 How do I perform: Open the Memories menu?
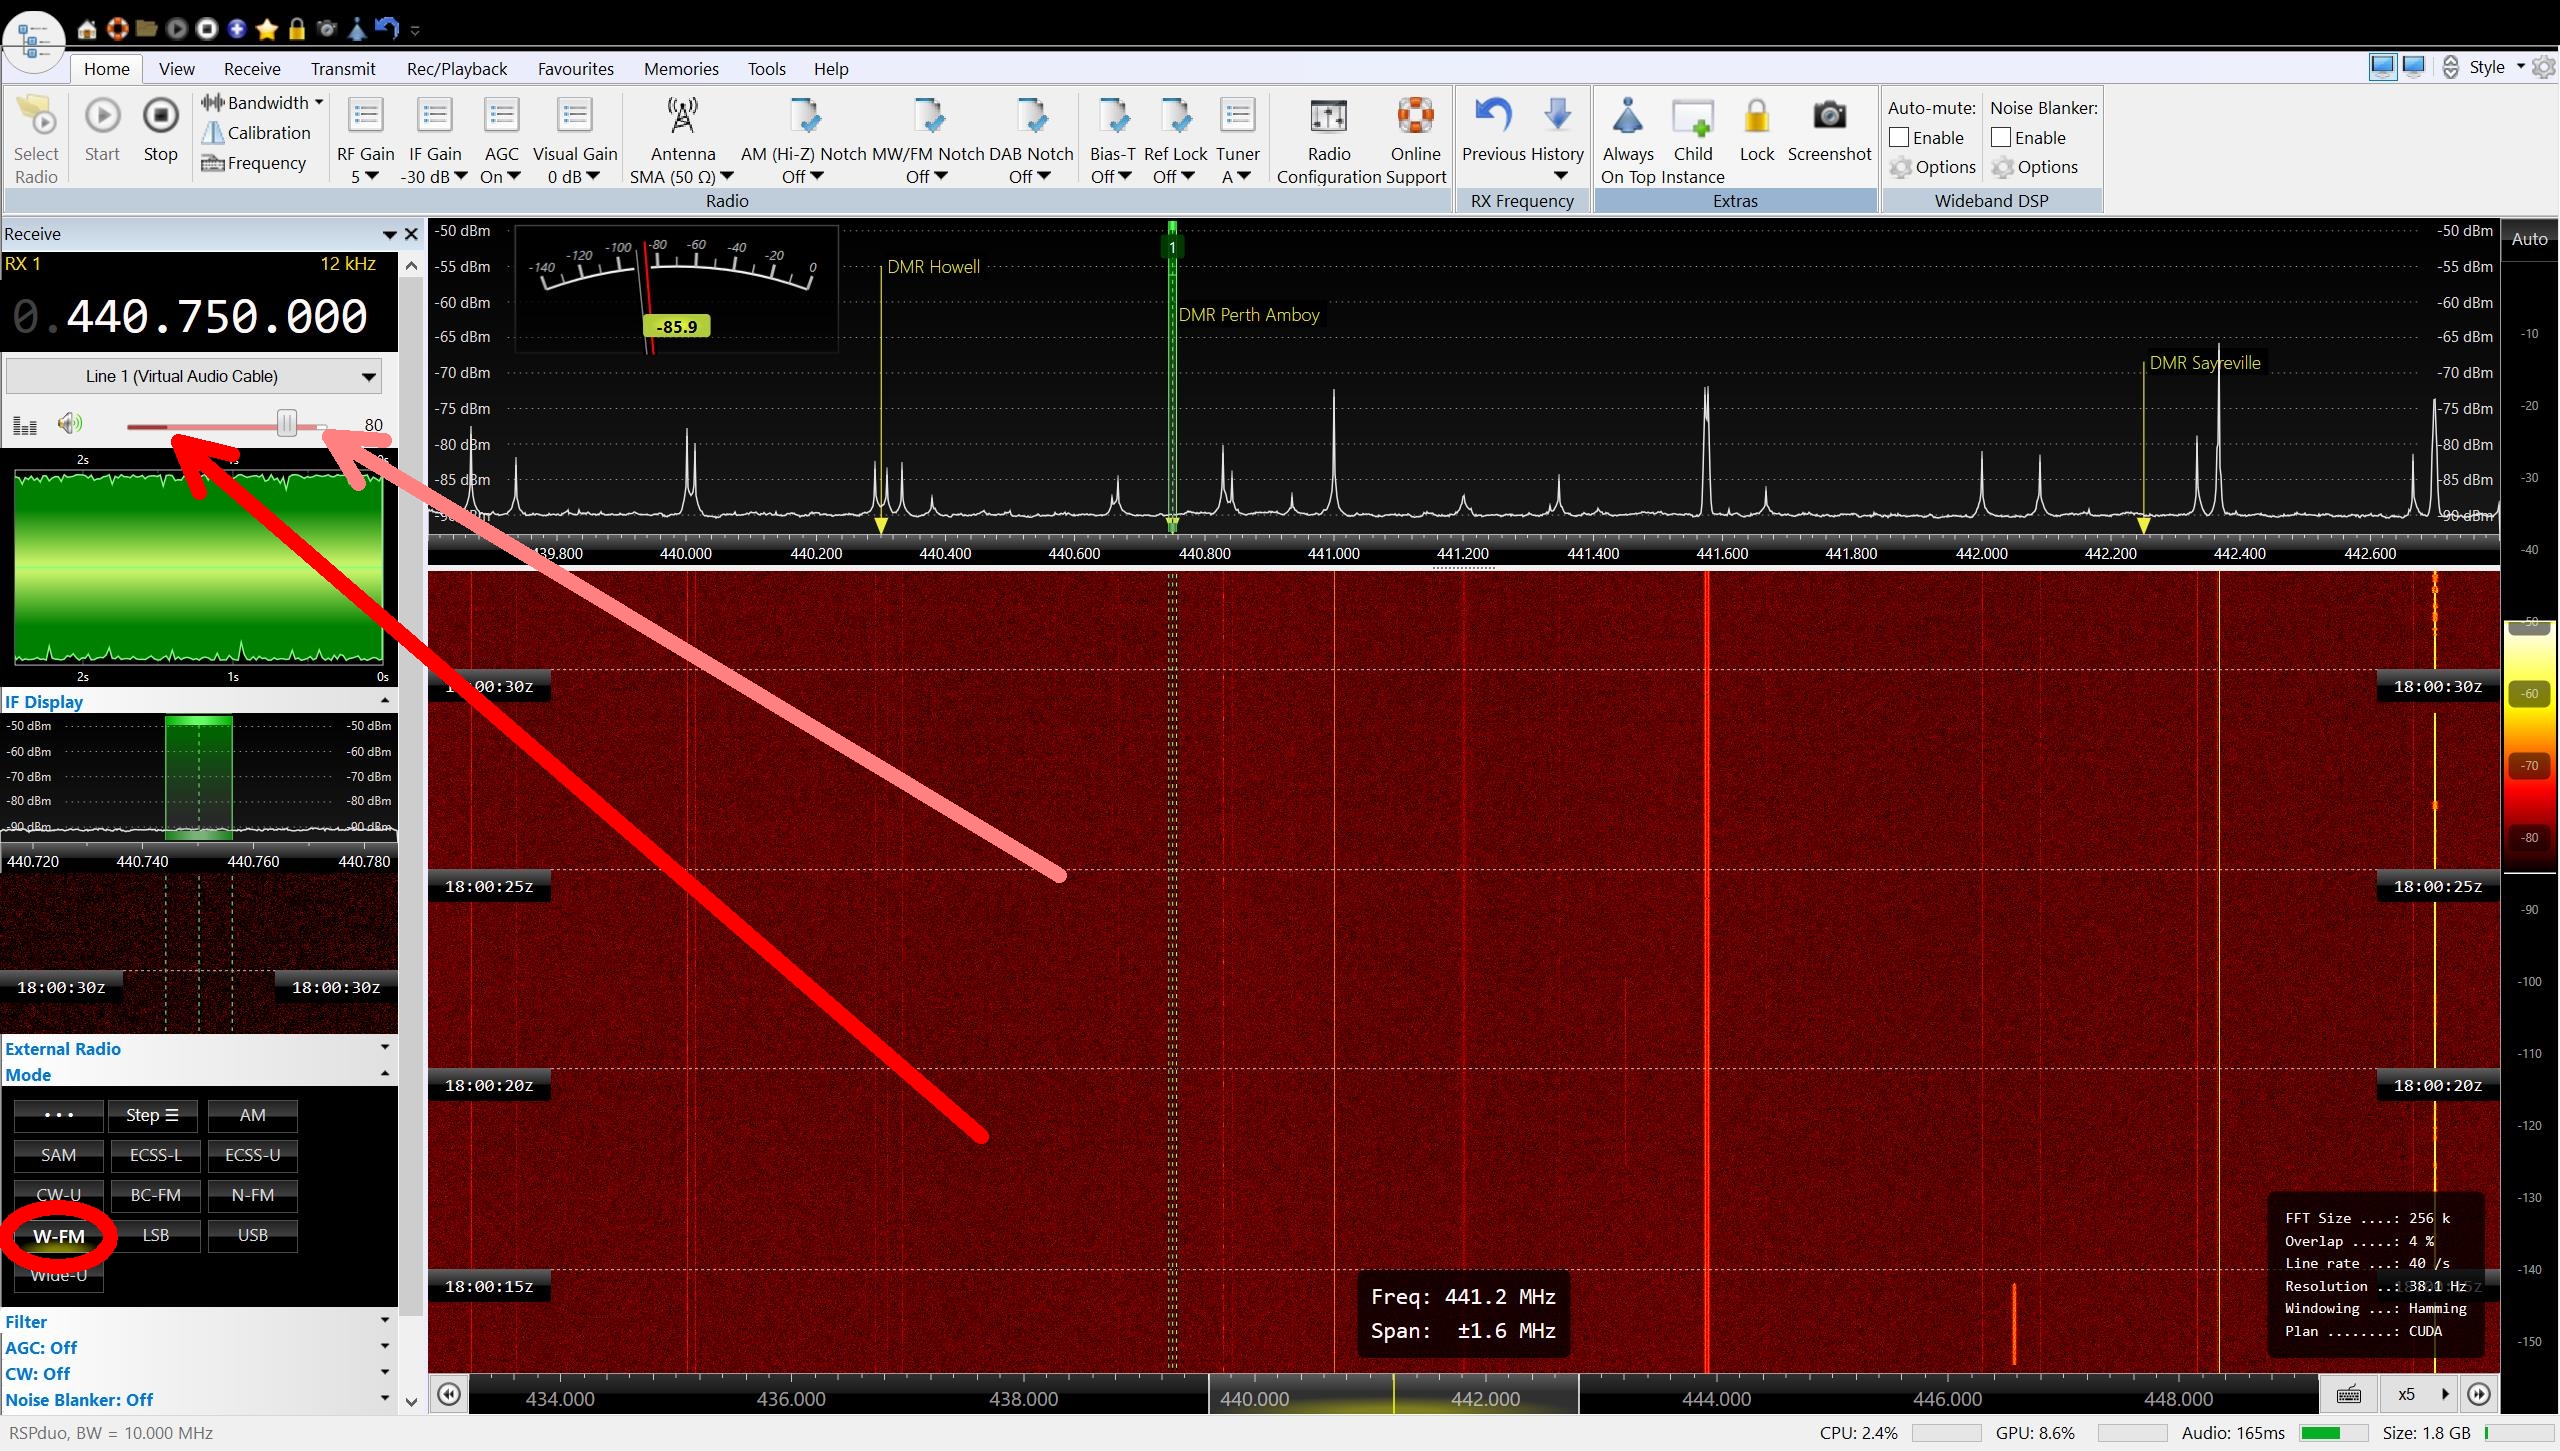coord(680,69)
